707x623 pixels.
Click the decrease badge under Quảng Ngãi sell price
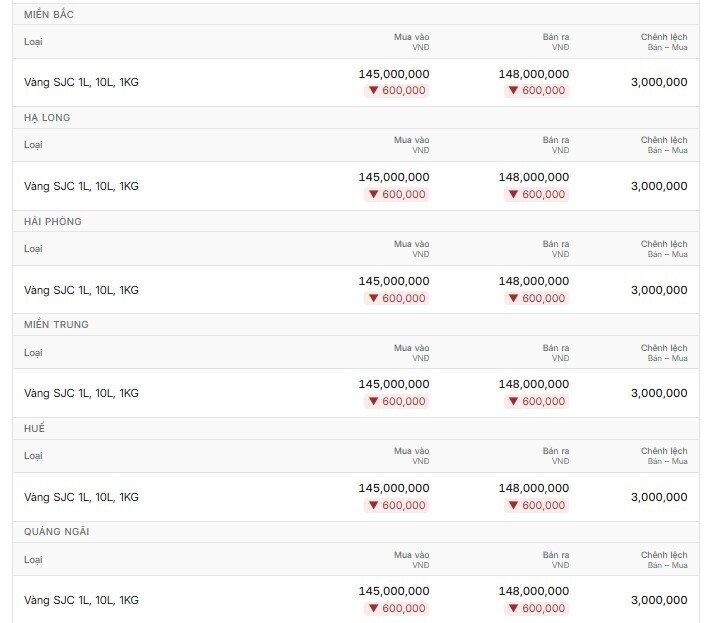(536, 609)
